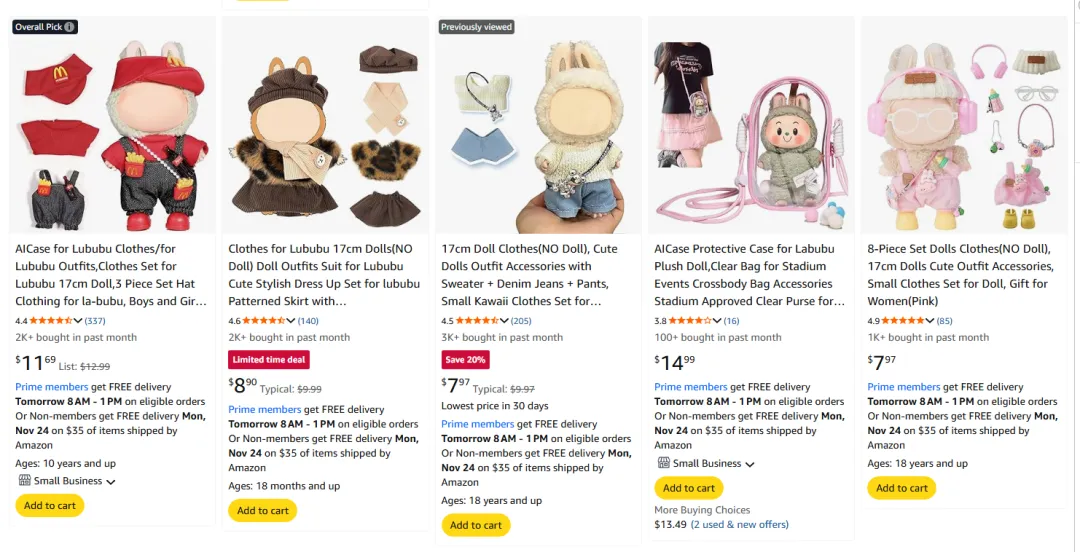Add the $8.90 Lububu dress-up set to cart
The width and height of the screenshot is (1080, 552).
263,511
